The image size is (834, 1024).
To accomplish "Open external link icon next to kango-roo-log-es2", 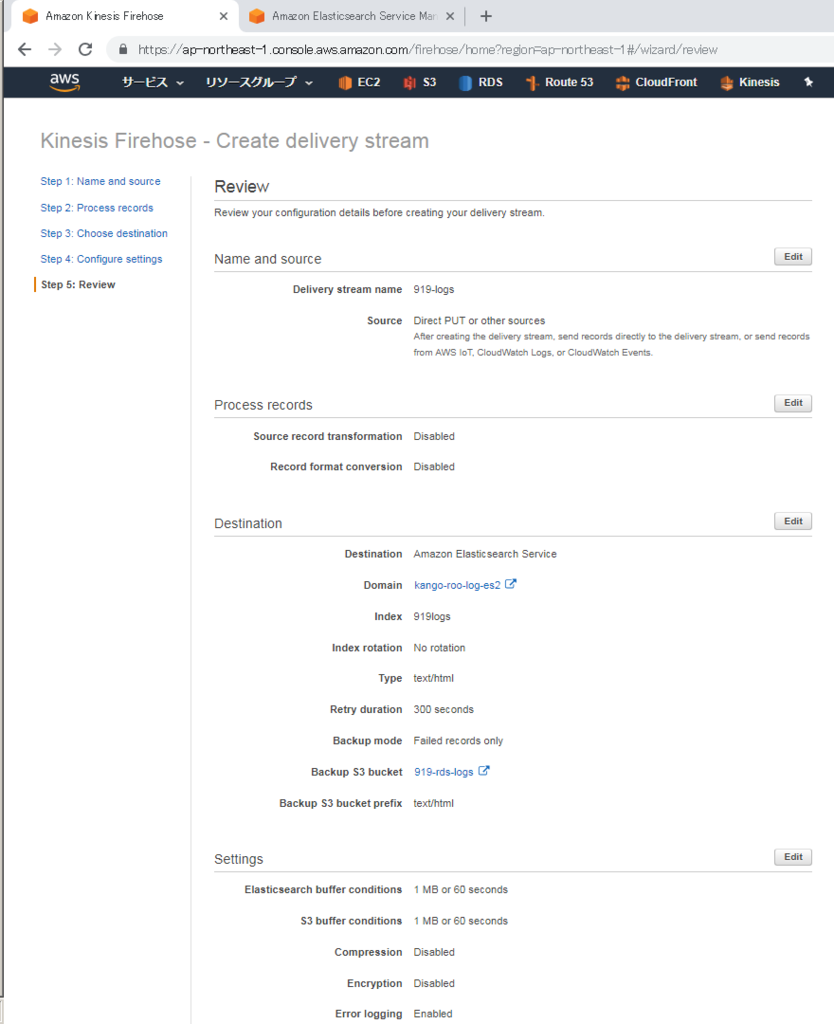I will pos(511,584).
